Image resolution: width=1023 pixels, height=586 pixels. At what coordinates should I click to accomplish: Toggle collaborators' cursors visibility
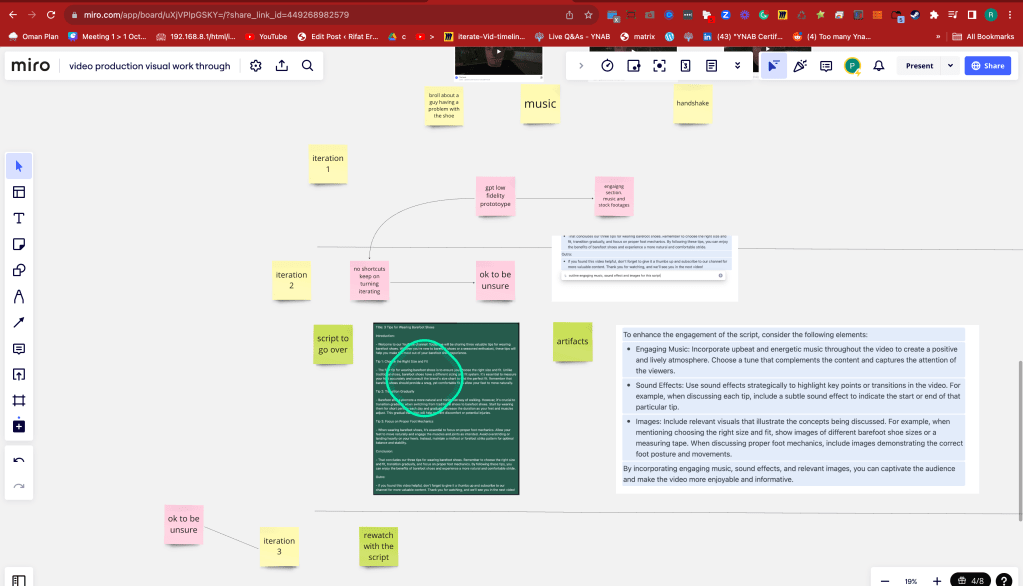773,66
